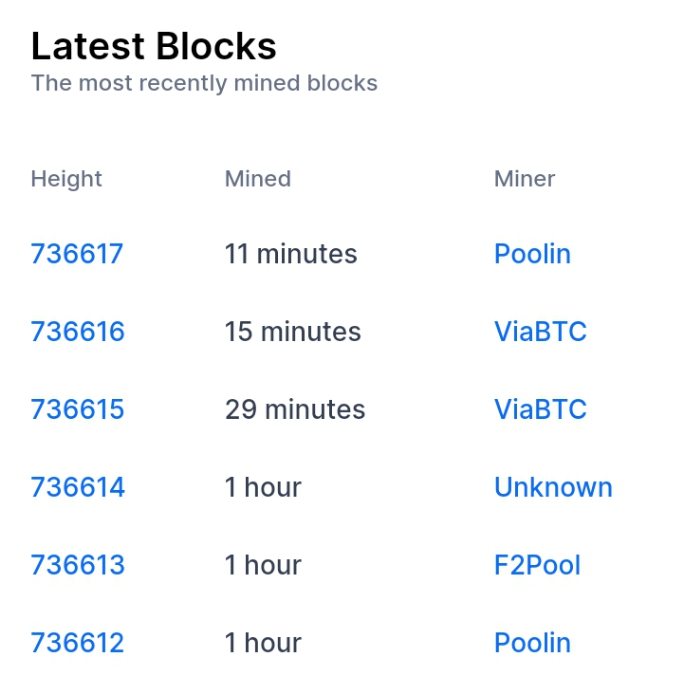Click the 15 minutes mined time
The height and width of the screenshot is (682, 683).
pyautogui.click(x=293, y=332)
